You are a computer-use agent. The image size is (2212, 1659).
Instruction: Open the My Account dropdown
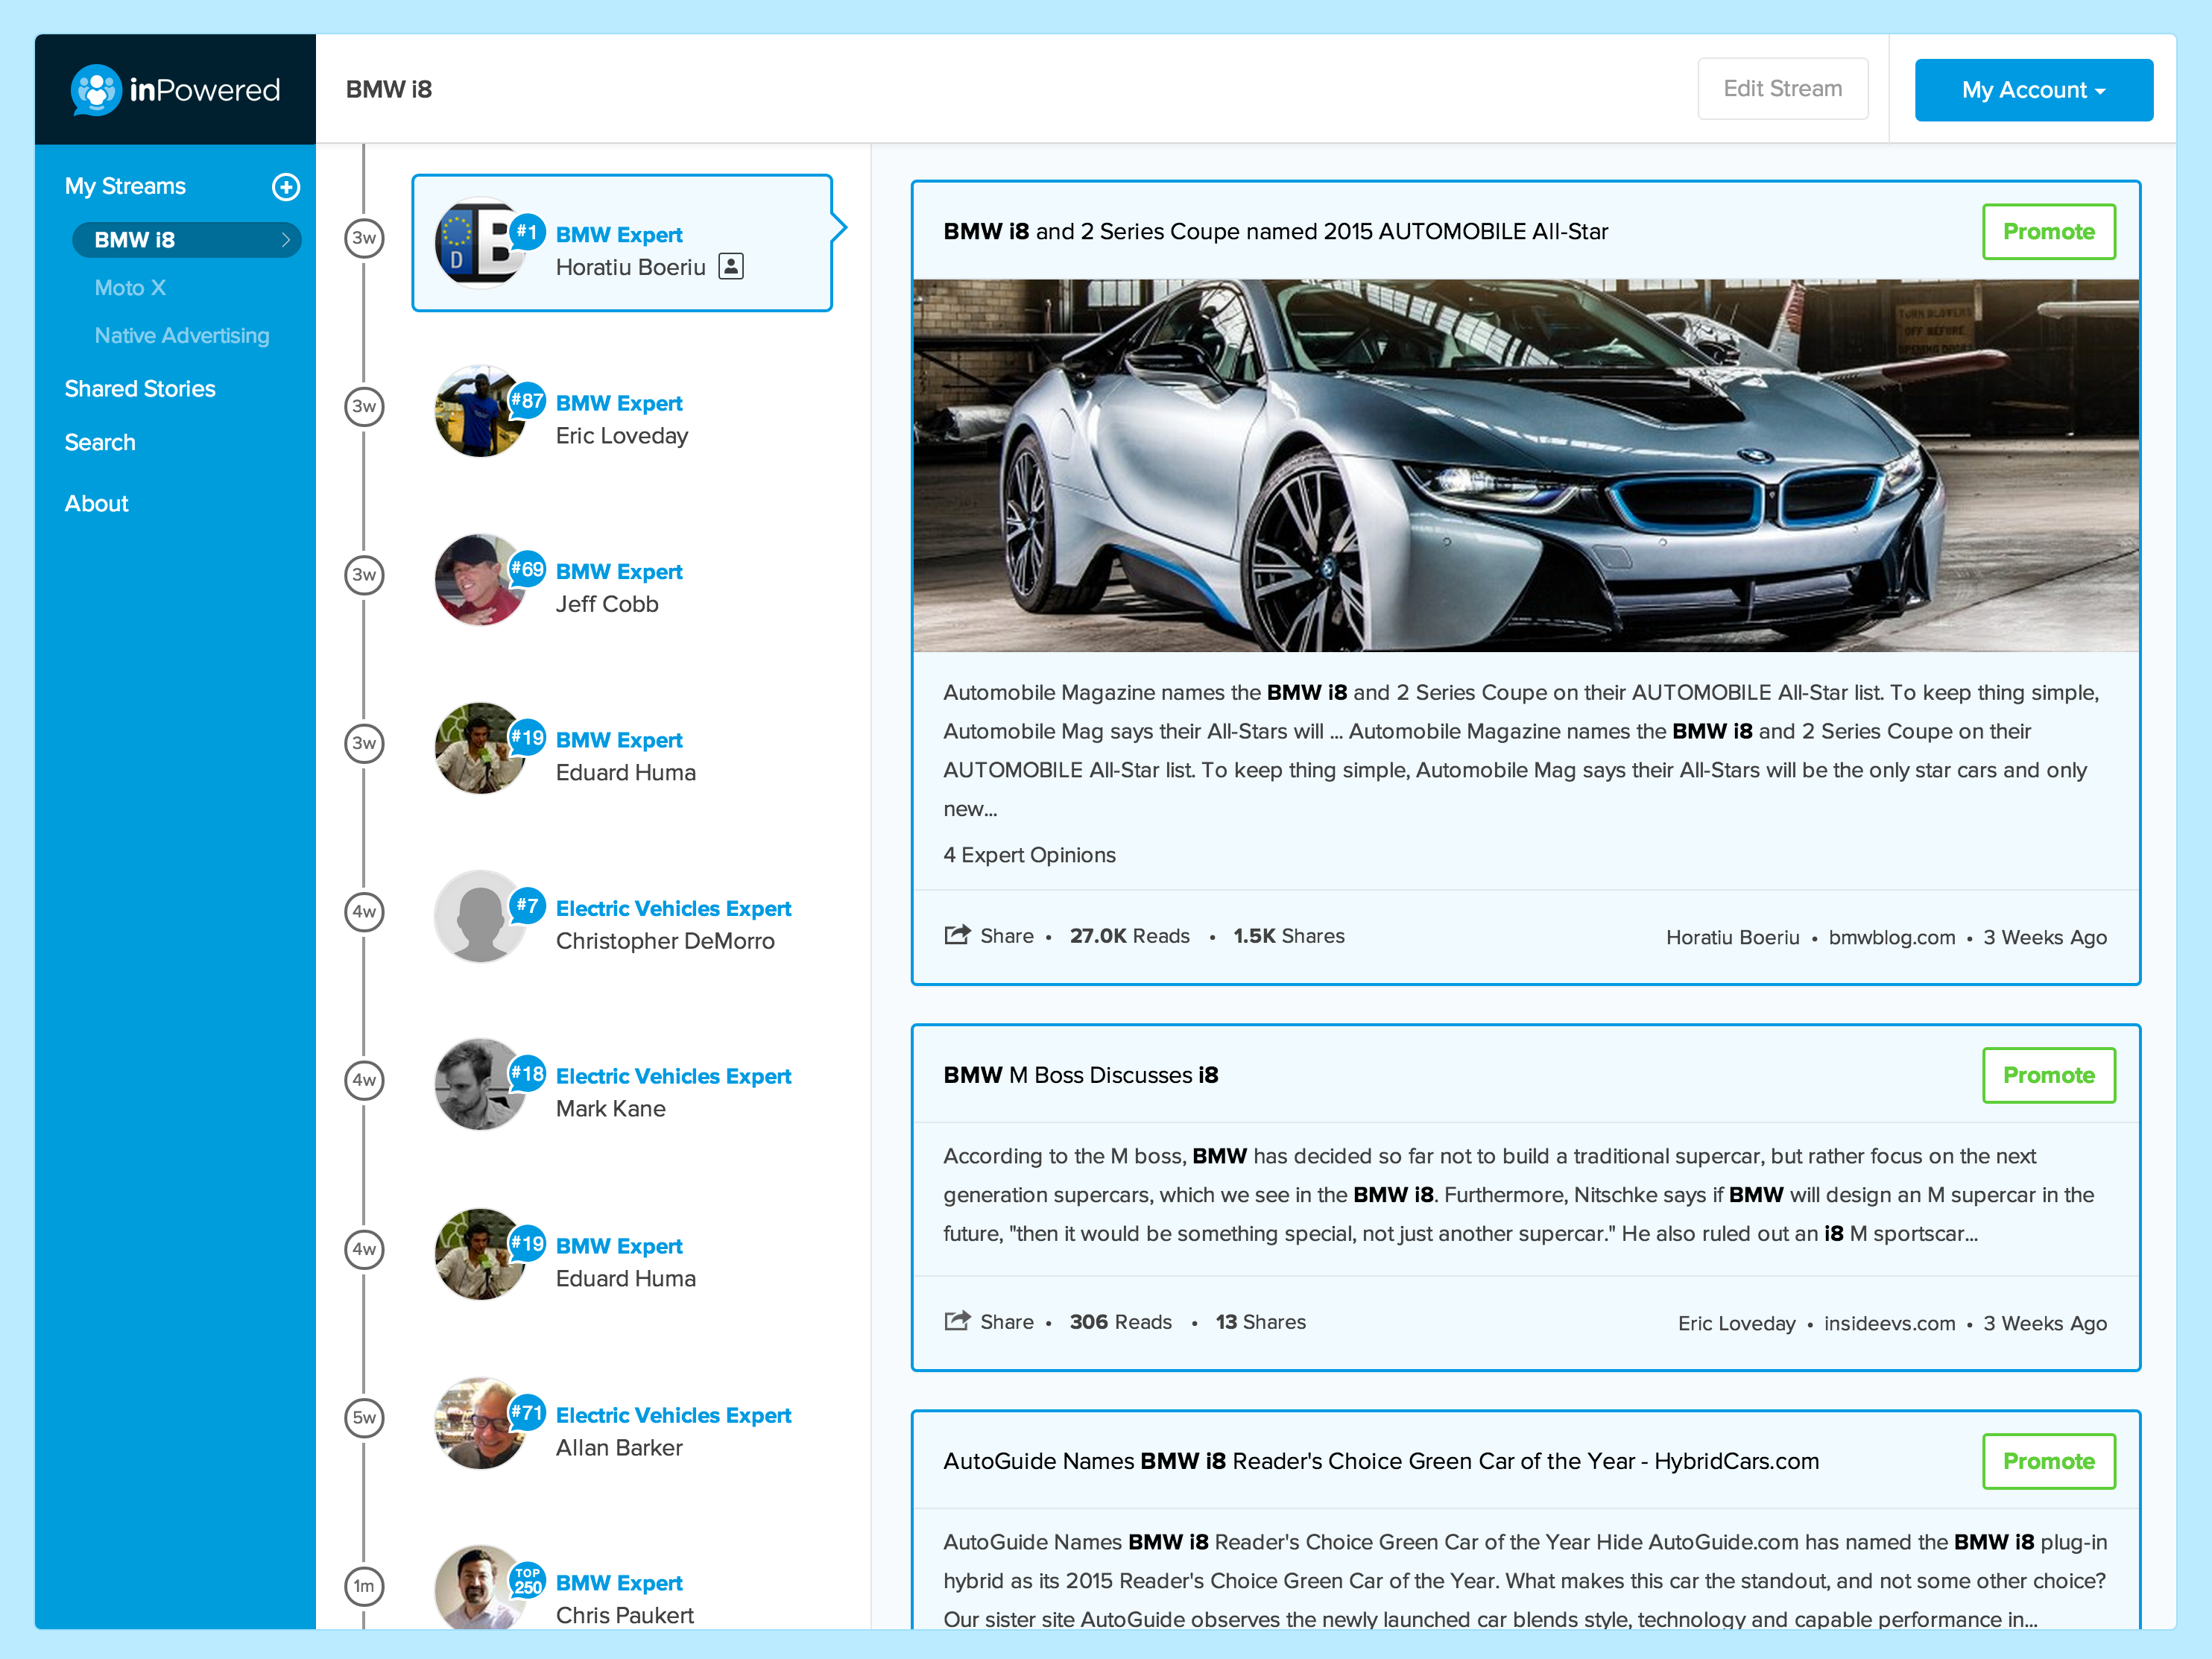tap(2033, 90)
